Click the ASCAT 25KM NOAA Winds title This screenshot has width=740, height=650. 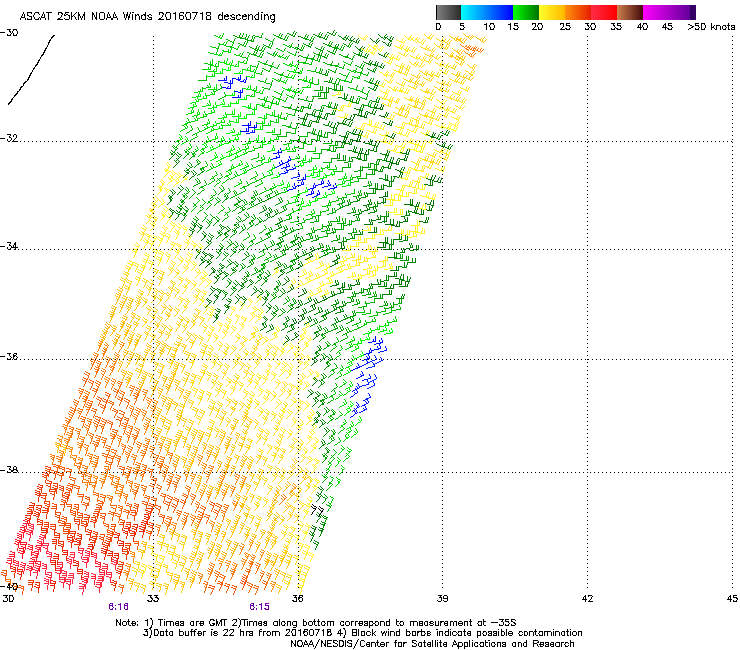point(147,16)
